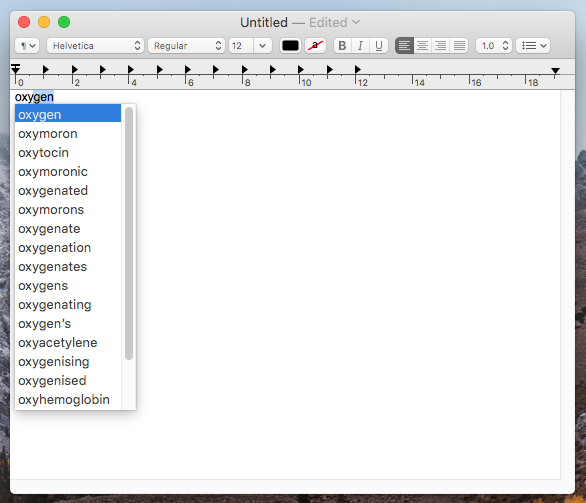
Task: Click the completion list scrollbar
Action: point(129,234)
